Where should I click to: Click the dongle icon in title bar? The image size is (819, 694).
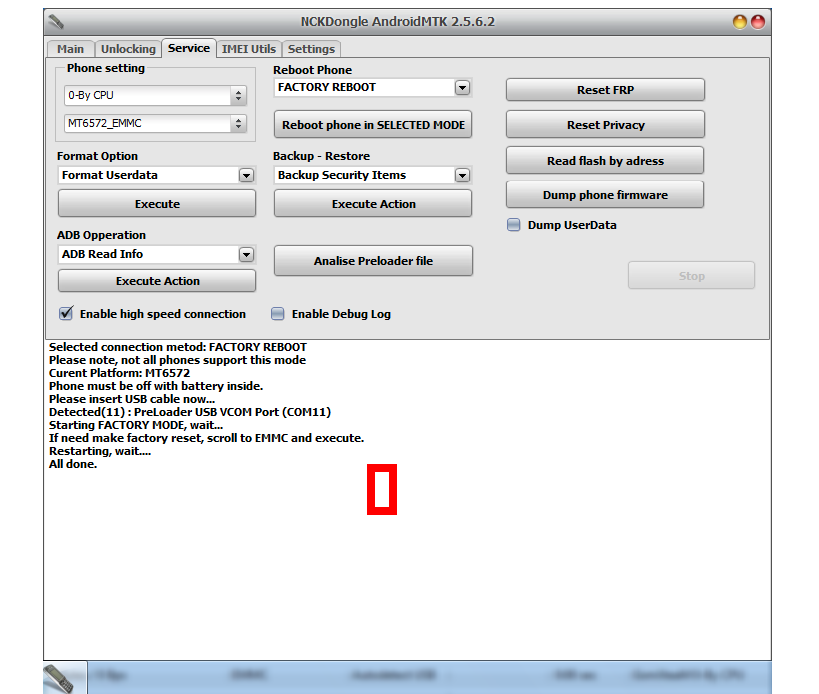56,22
